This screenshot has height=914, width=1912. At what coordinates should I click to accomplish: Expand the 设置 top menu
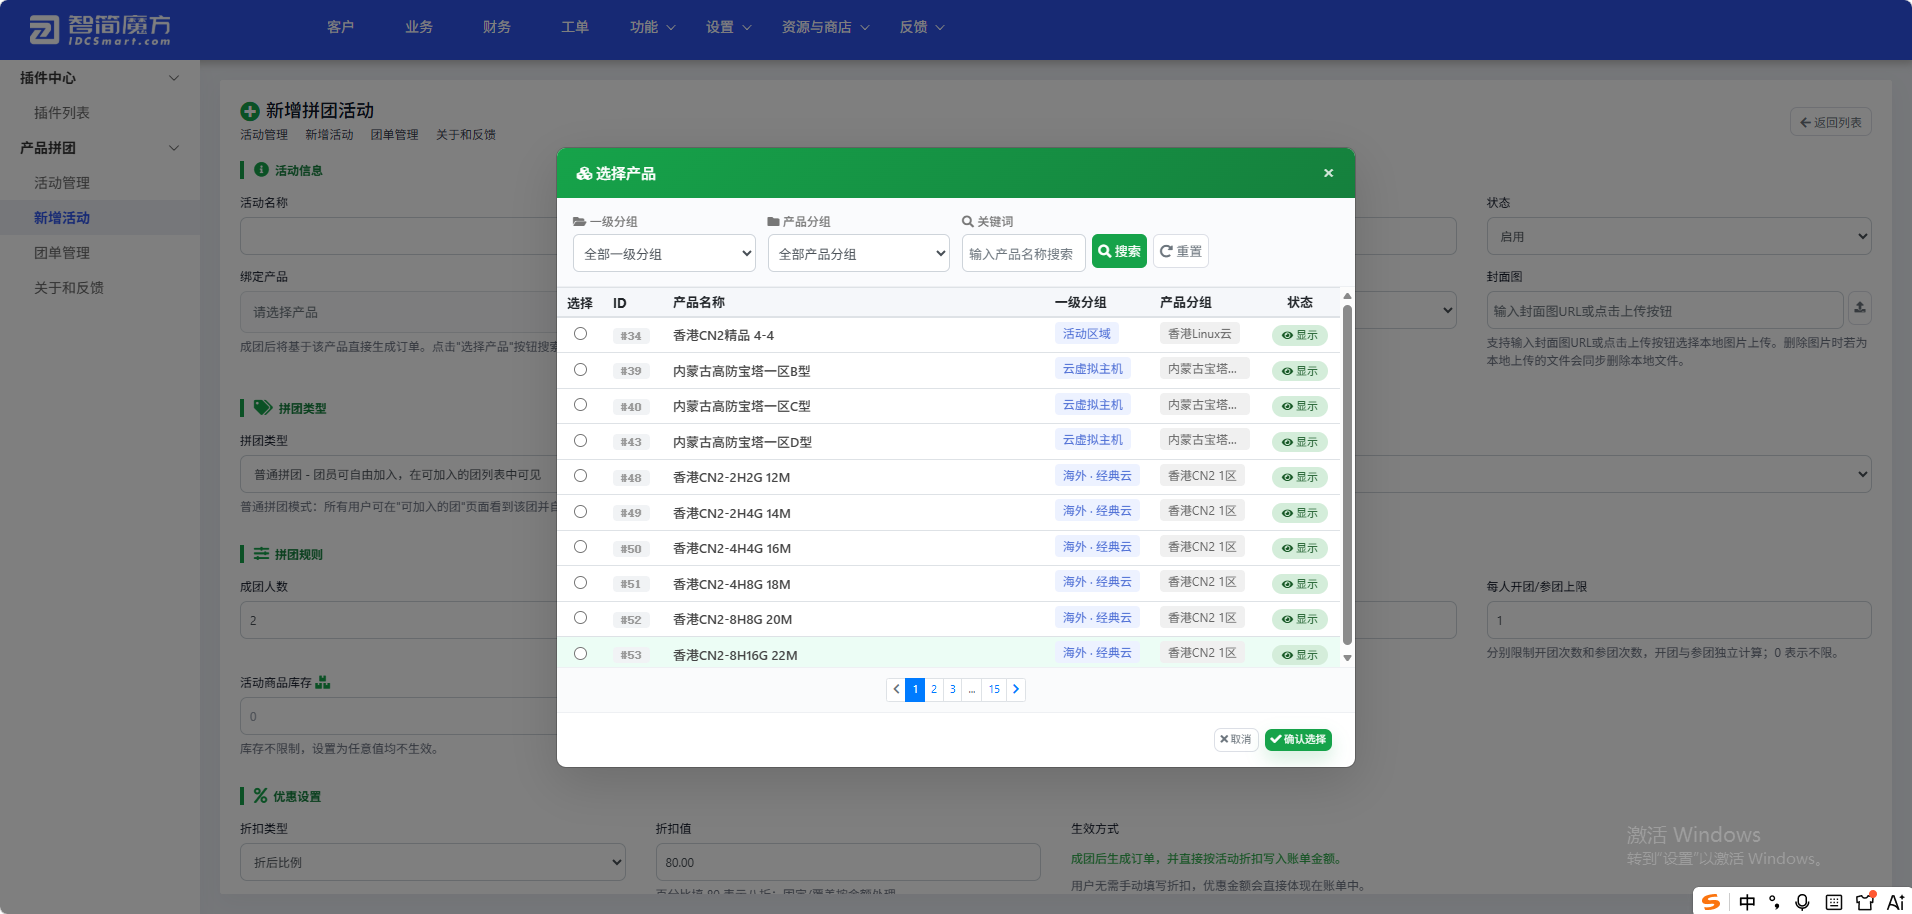729,27
